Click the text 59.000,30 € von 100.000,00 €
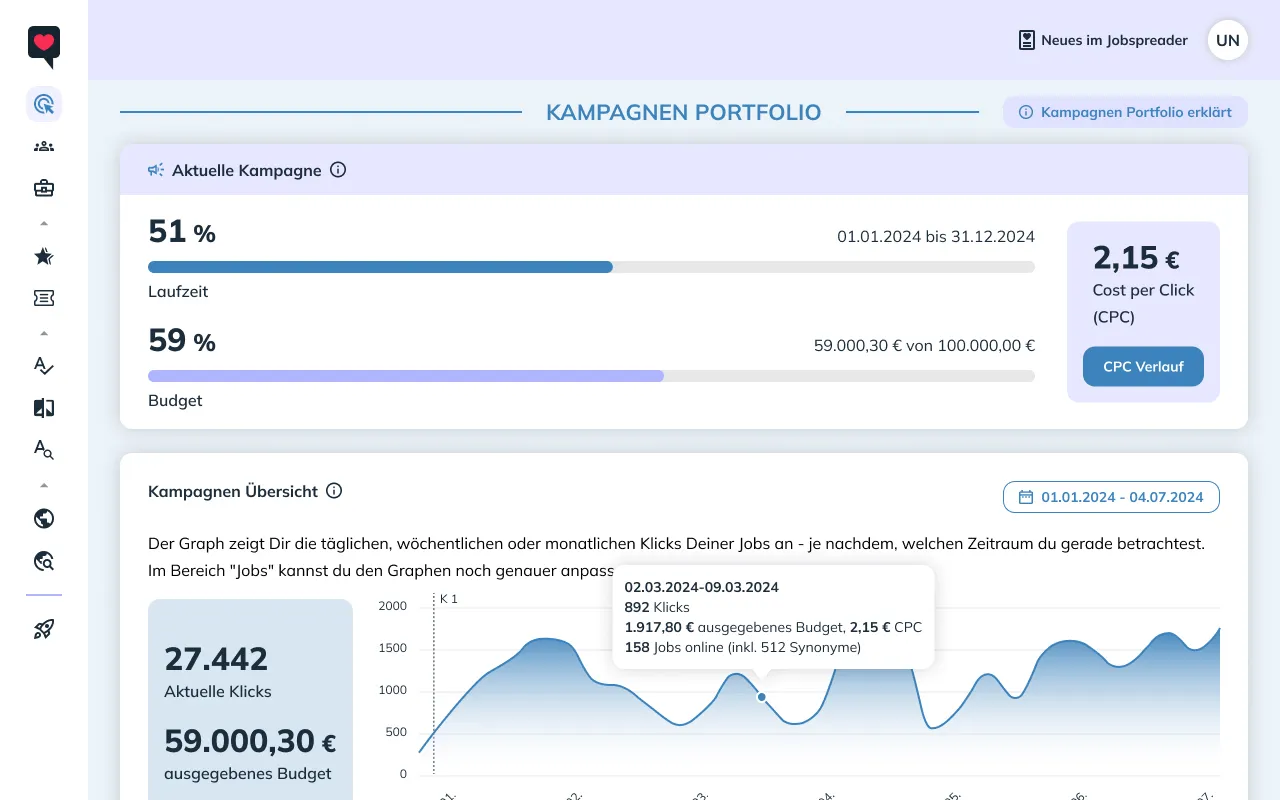Image resolution: width=1280 pixels, height=800 pixels. pyautogui.click(x=924, y=345)
